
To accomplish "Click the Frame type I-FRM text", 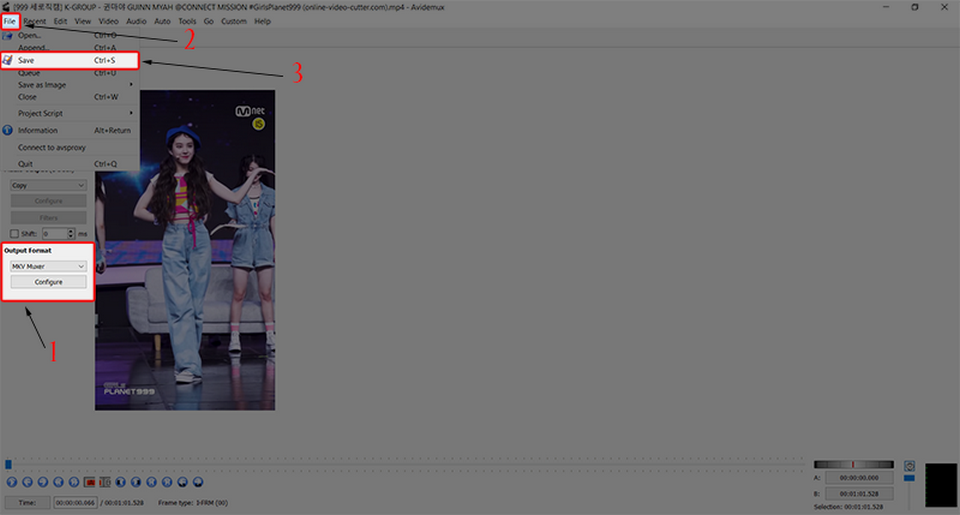I will pos(193,503).
